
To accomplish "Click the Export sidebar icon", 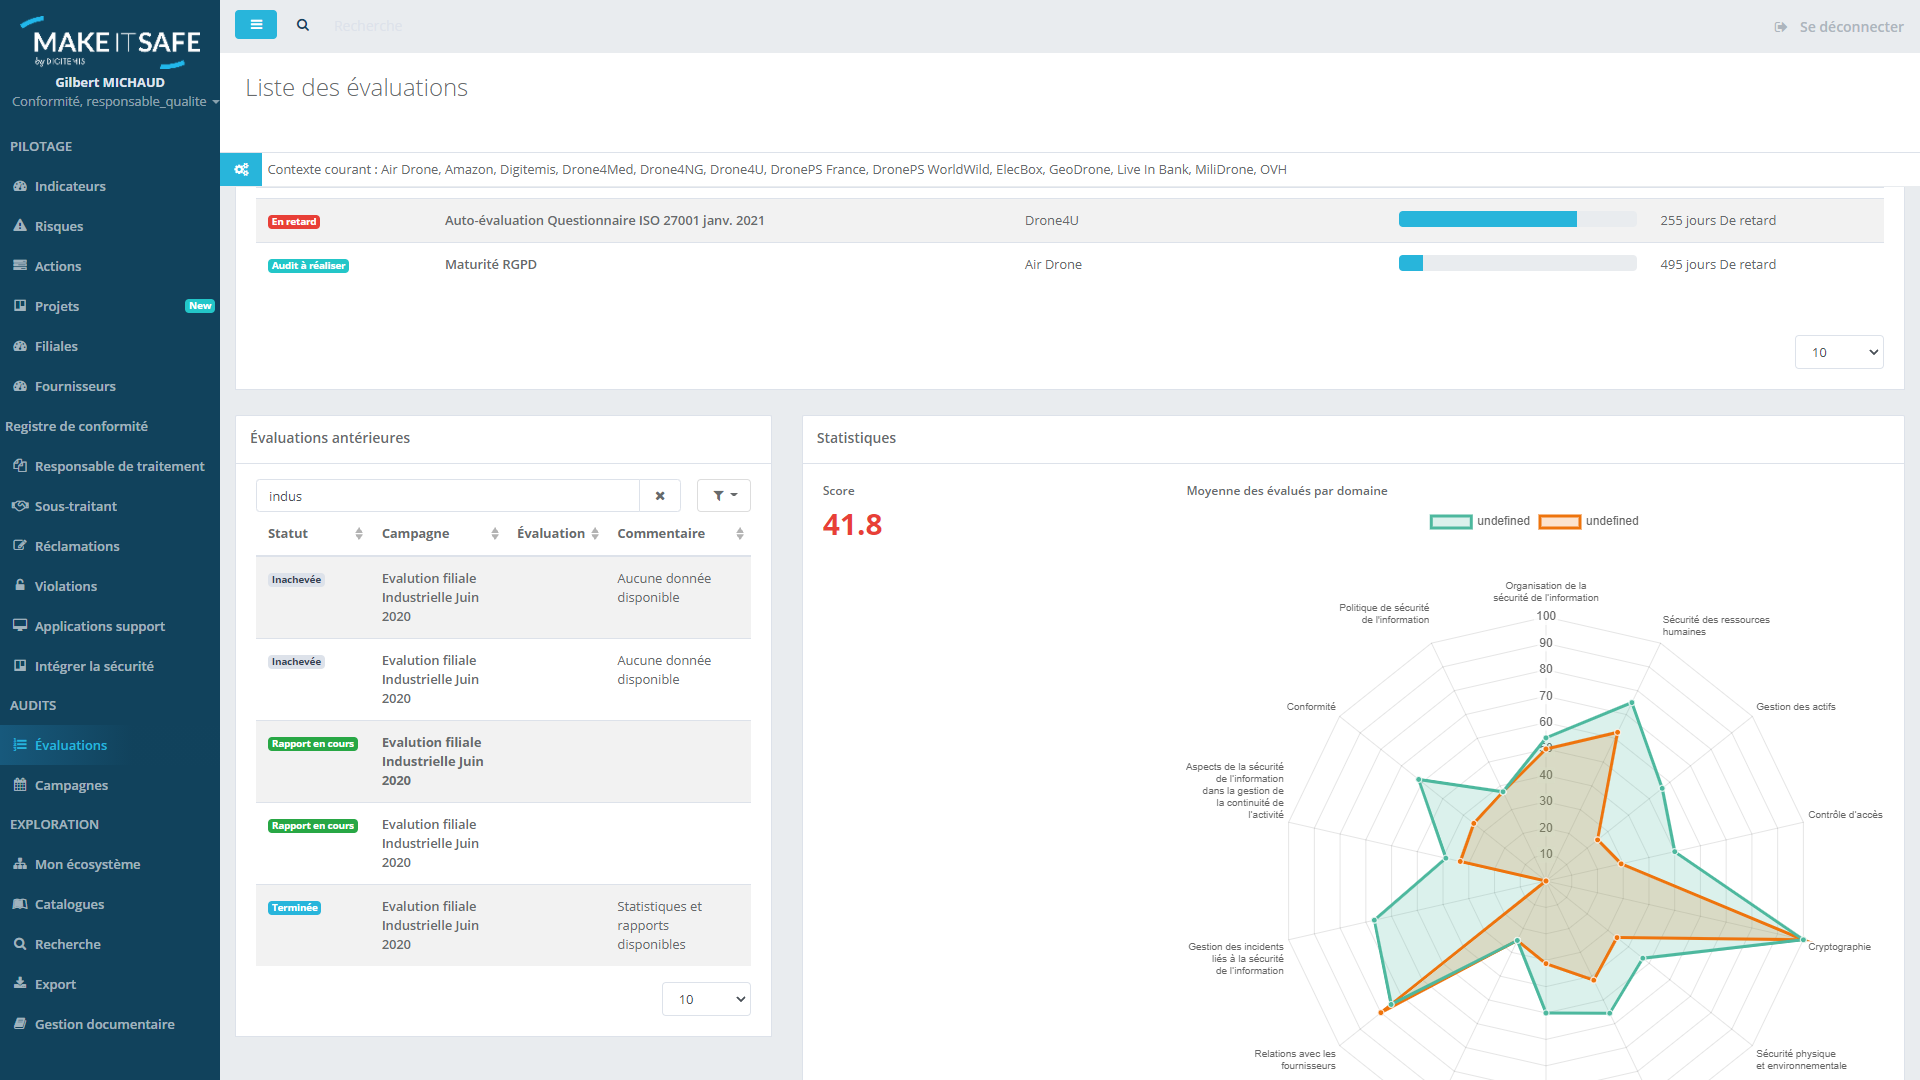I will pyautogui.click(x=19, y=984).
